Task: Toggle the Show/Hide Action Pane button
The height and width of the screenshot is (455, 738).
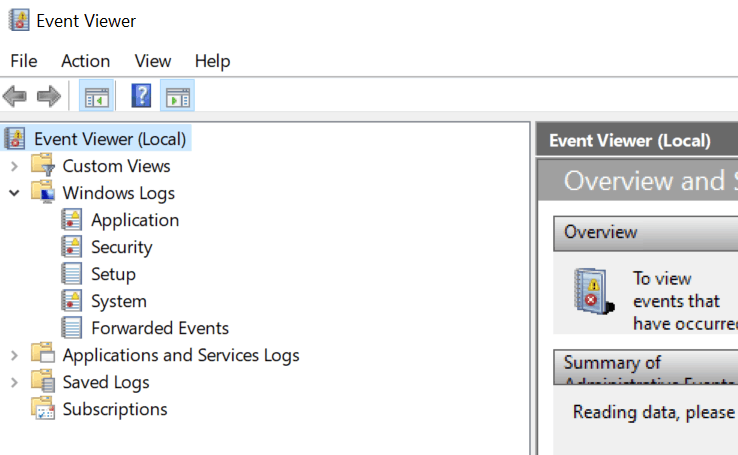Action: [x=177, y=96]
